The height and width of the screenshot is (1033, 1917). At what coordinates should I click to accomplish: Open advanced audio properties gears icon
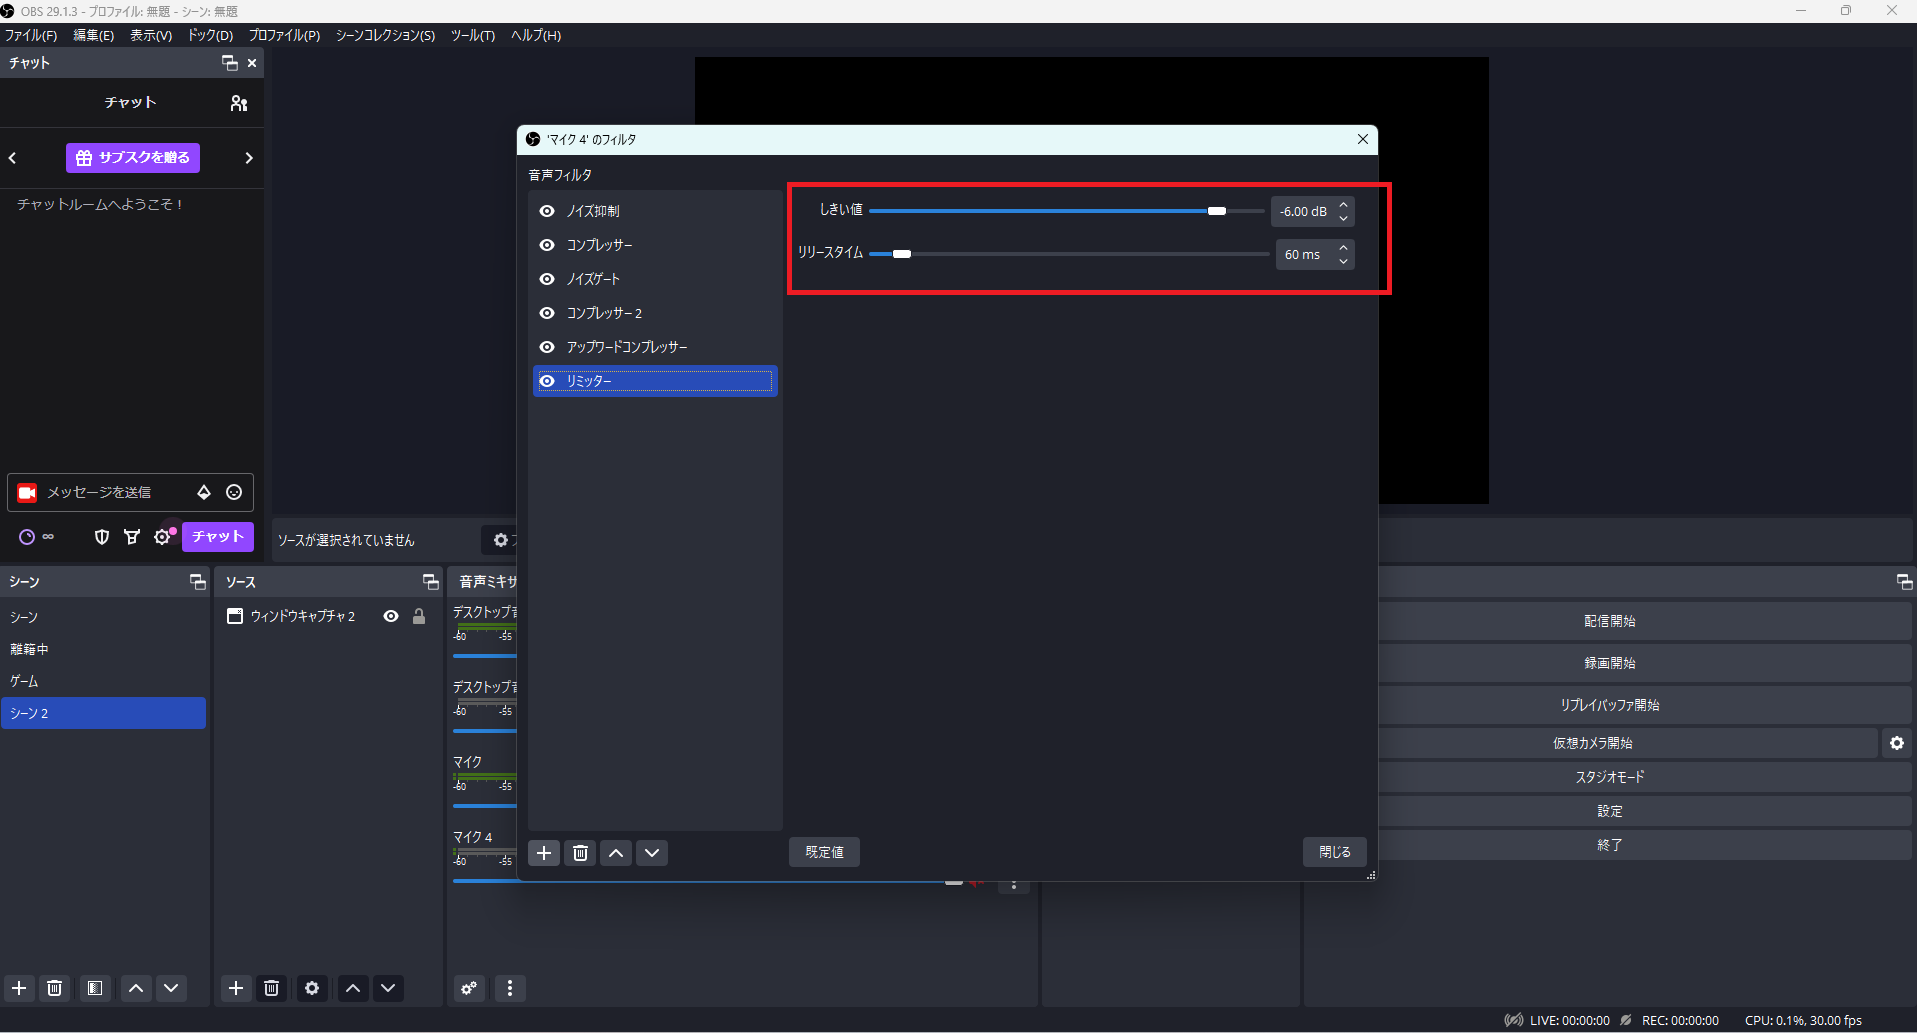(x=469, y=988)
